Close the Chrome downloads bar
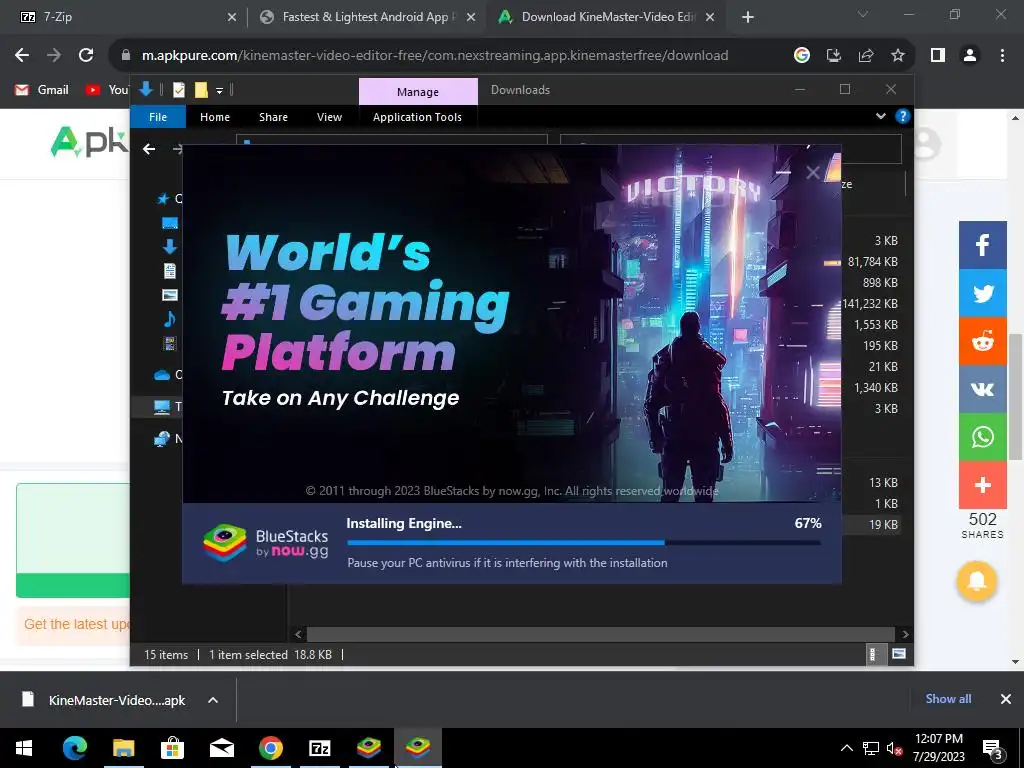 tap(1006, 699)
